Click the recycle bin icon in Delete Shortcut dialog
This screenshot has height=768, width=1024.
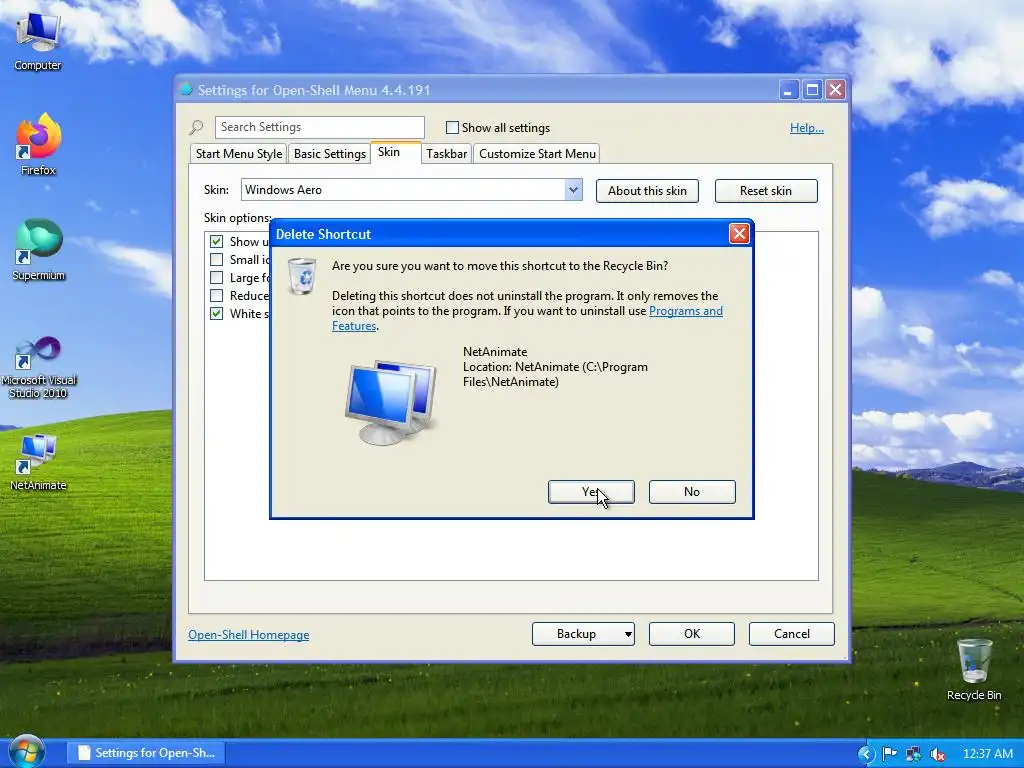[x=302, y=276]
